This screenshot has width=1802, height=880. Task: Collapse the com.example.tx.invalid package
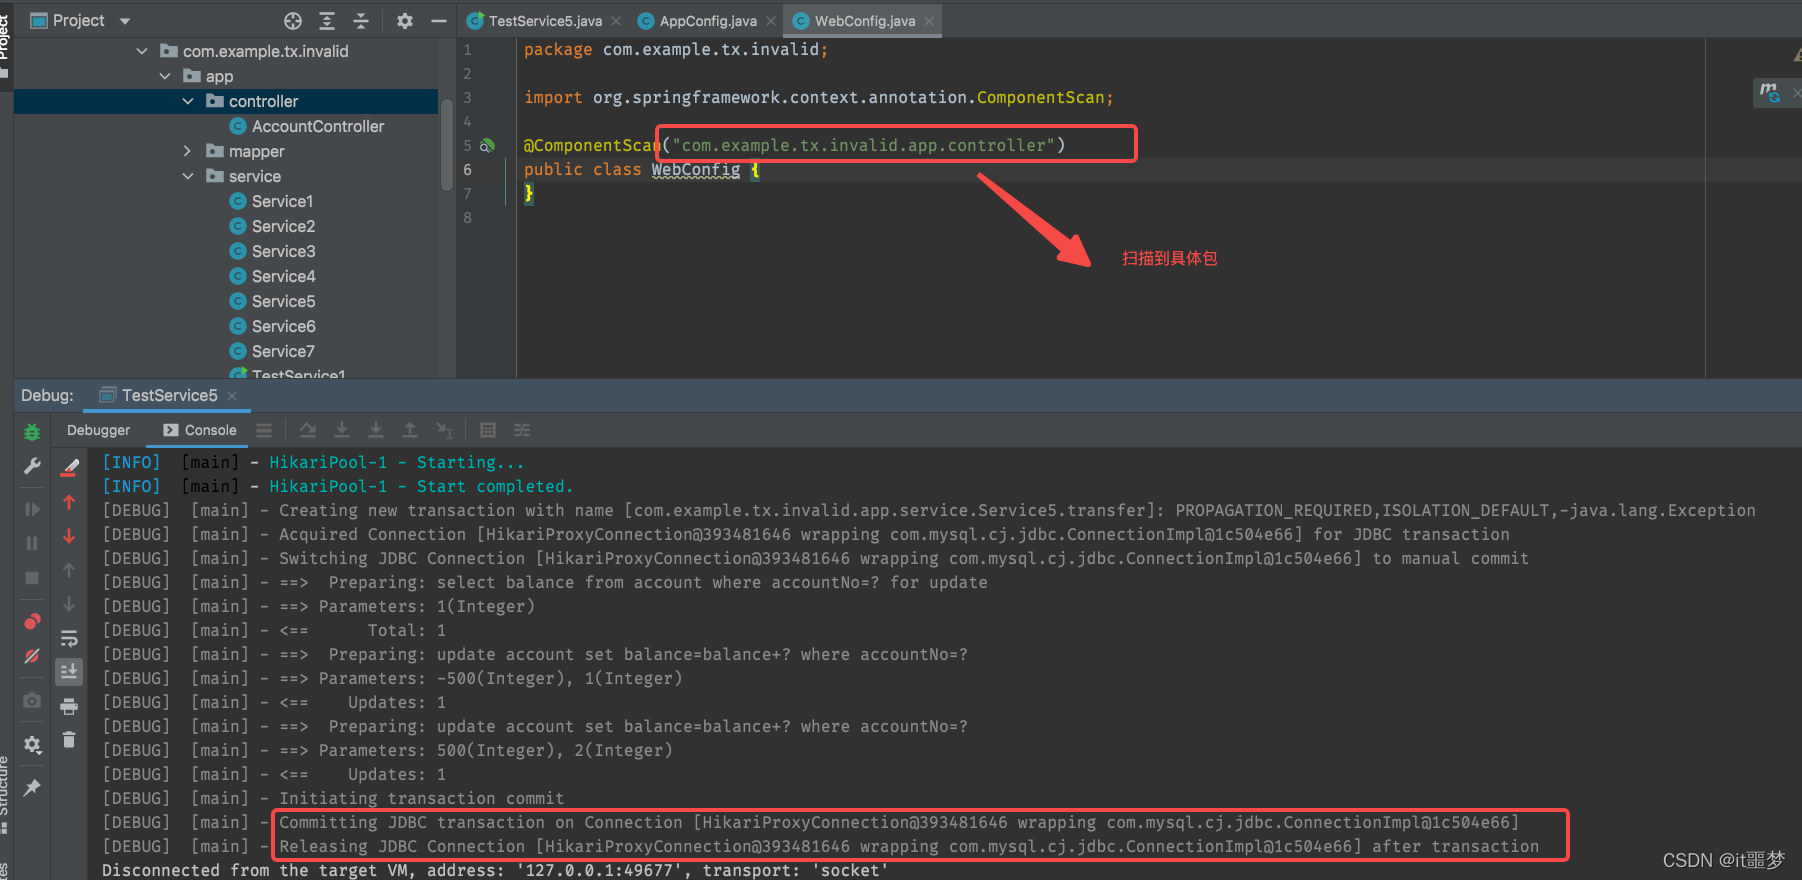pyautogui.click(x=142, y=51)
